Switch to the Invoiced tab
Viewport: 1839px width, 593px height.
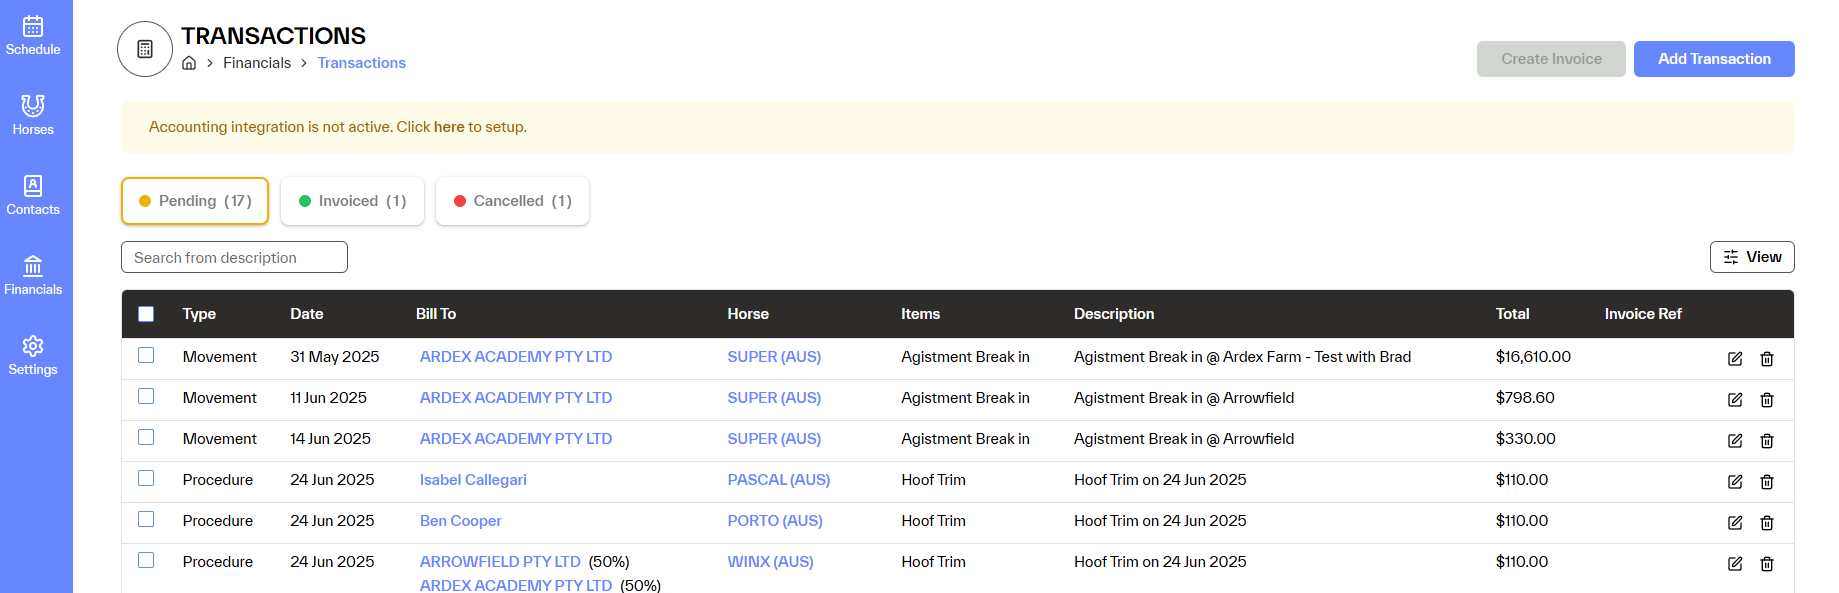tap(352, 201)
